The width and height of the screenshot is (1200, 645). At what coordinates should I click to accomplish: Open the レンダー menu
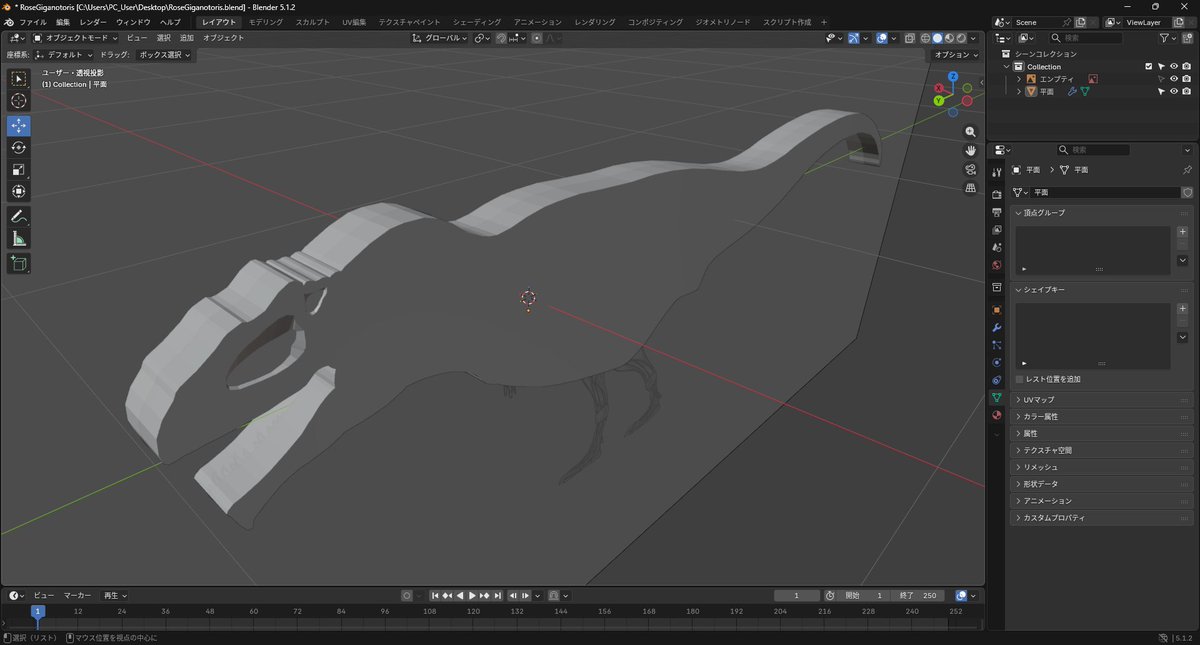(93, 22)
